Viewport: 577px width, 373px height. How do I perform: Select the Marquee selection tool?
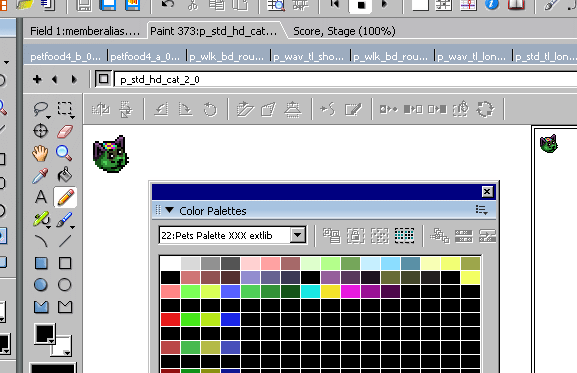[65, 109]
